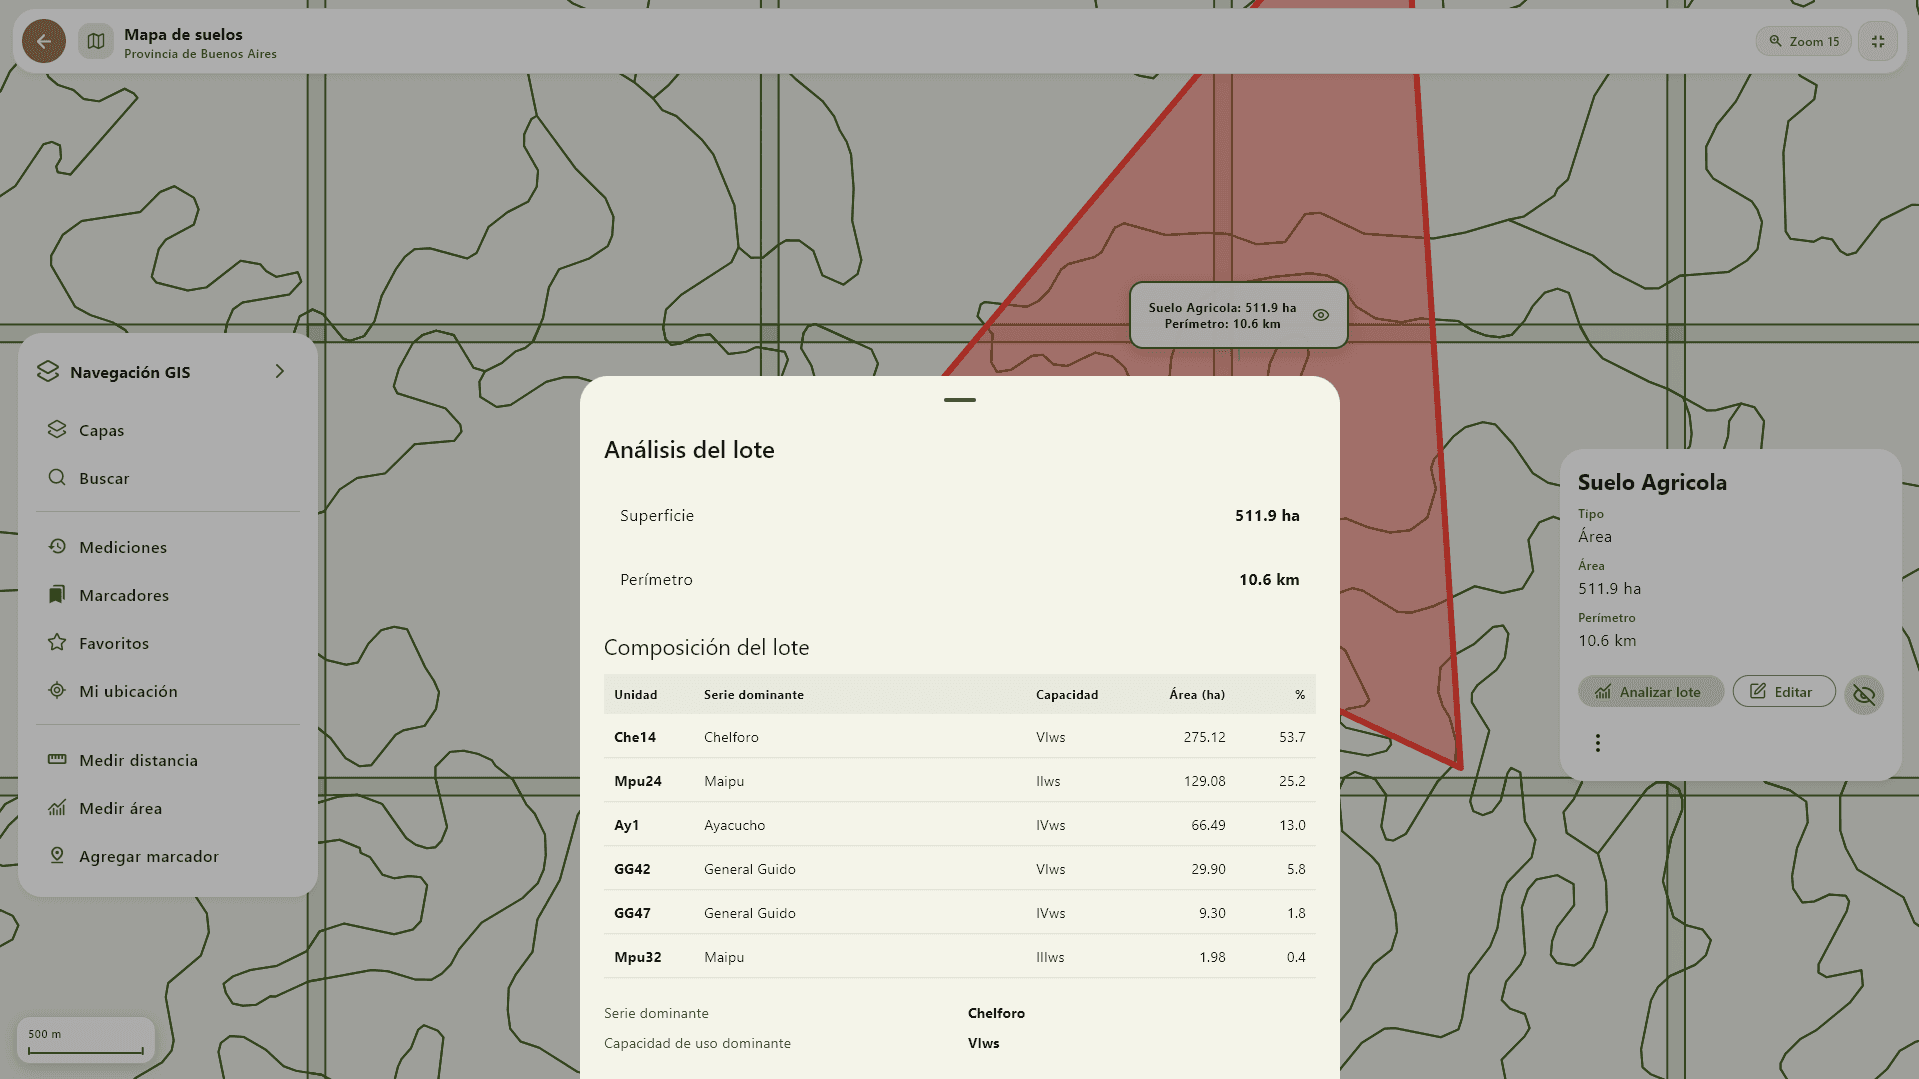Toggle Suelo Agricola visibility crossed-eye icon
The height and width of the screenshot is (1079, 1919).
click(1864, 694)
